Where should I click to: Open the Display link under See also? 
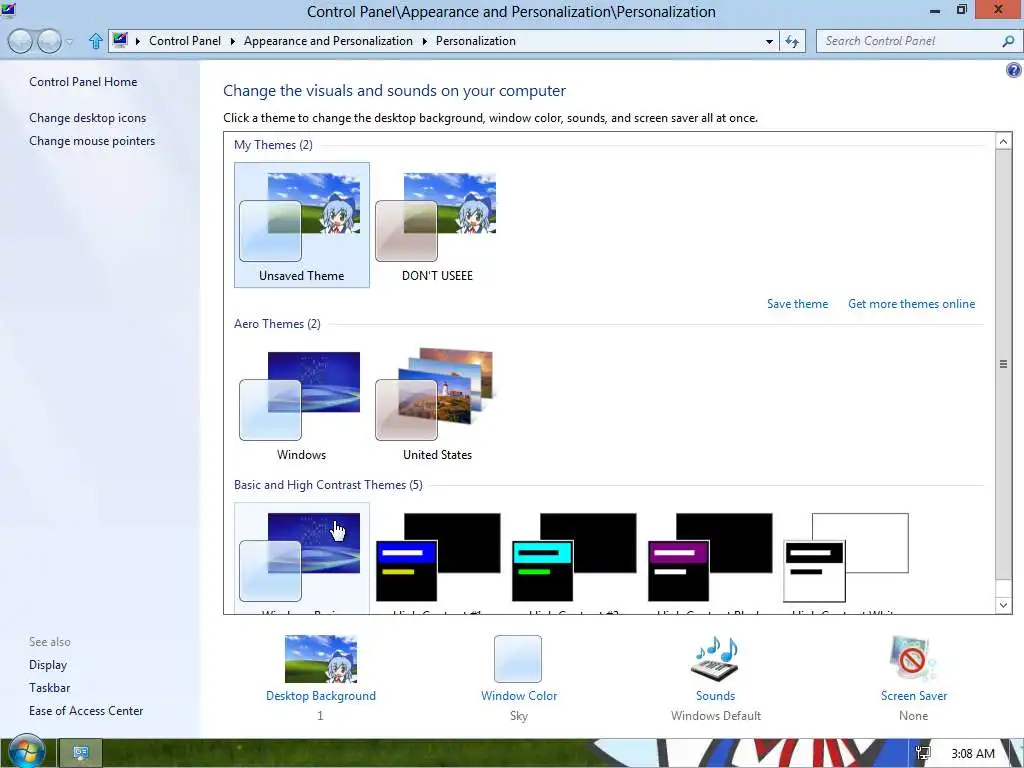48,665
